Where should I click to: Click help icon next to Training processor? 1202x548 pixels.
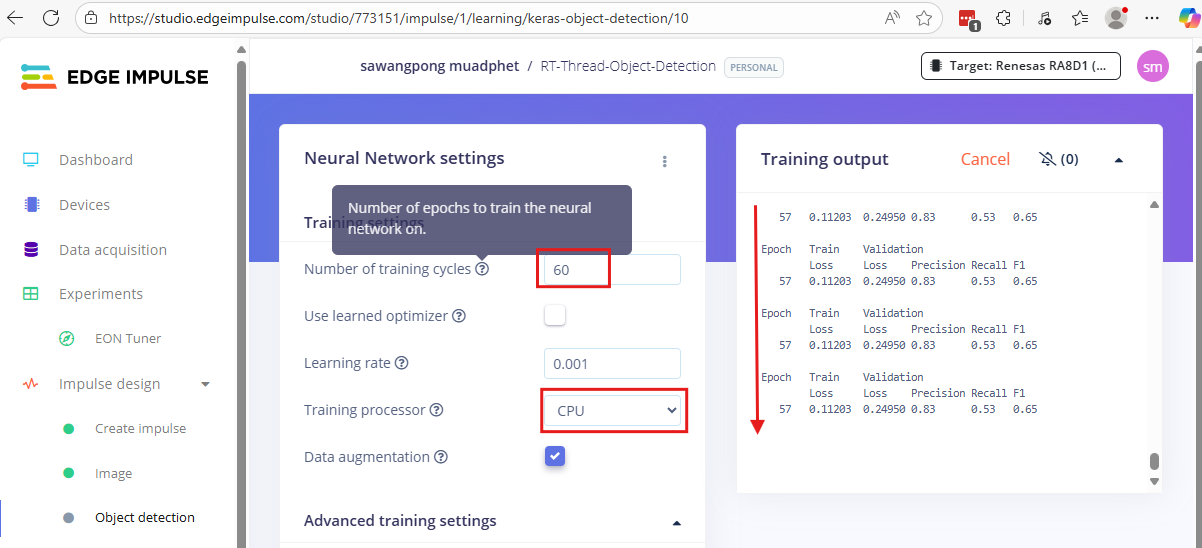pyautogui.click(x=436, y=410)
